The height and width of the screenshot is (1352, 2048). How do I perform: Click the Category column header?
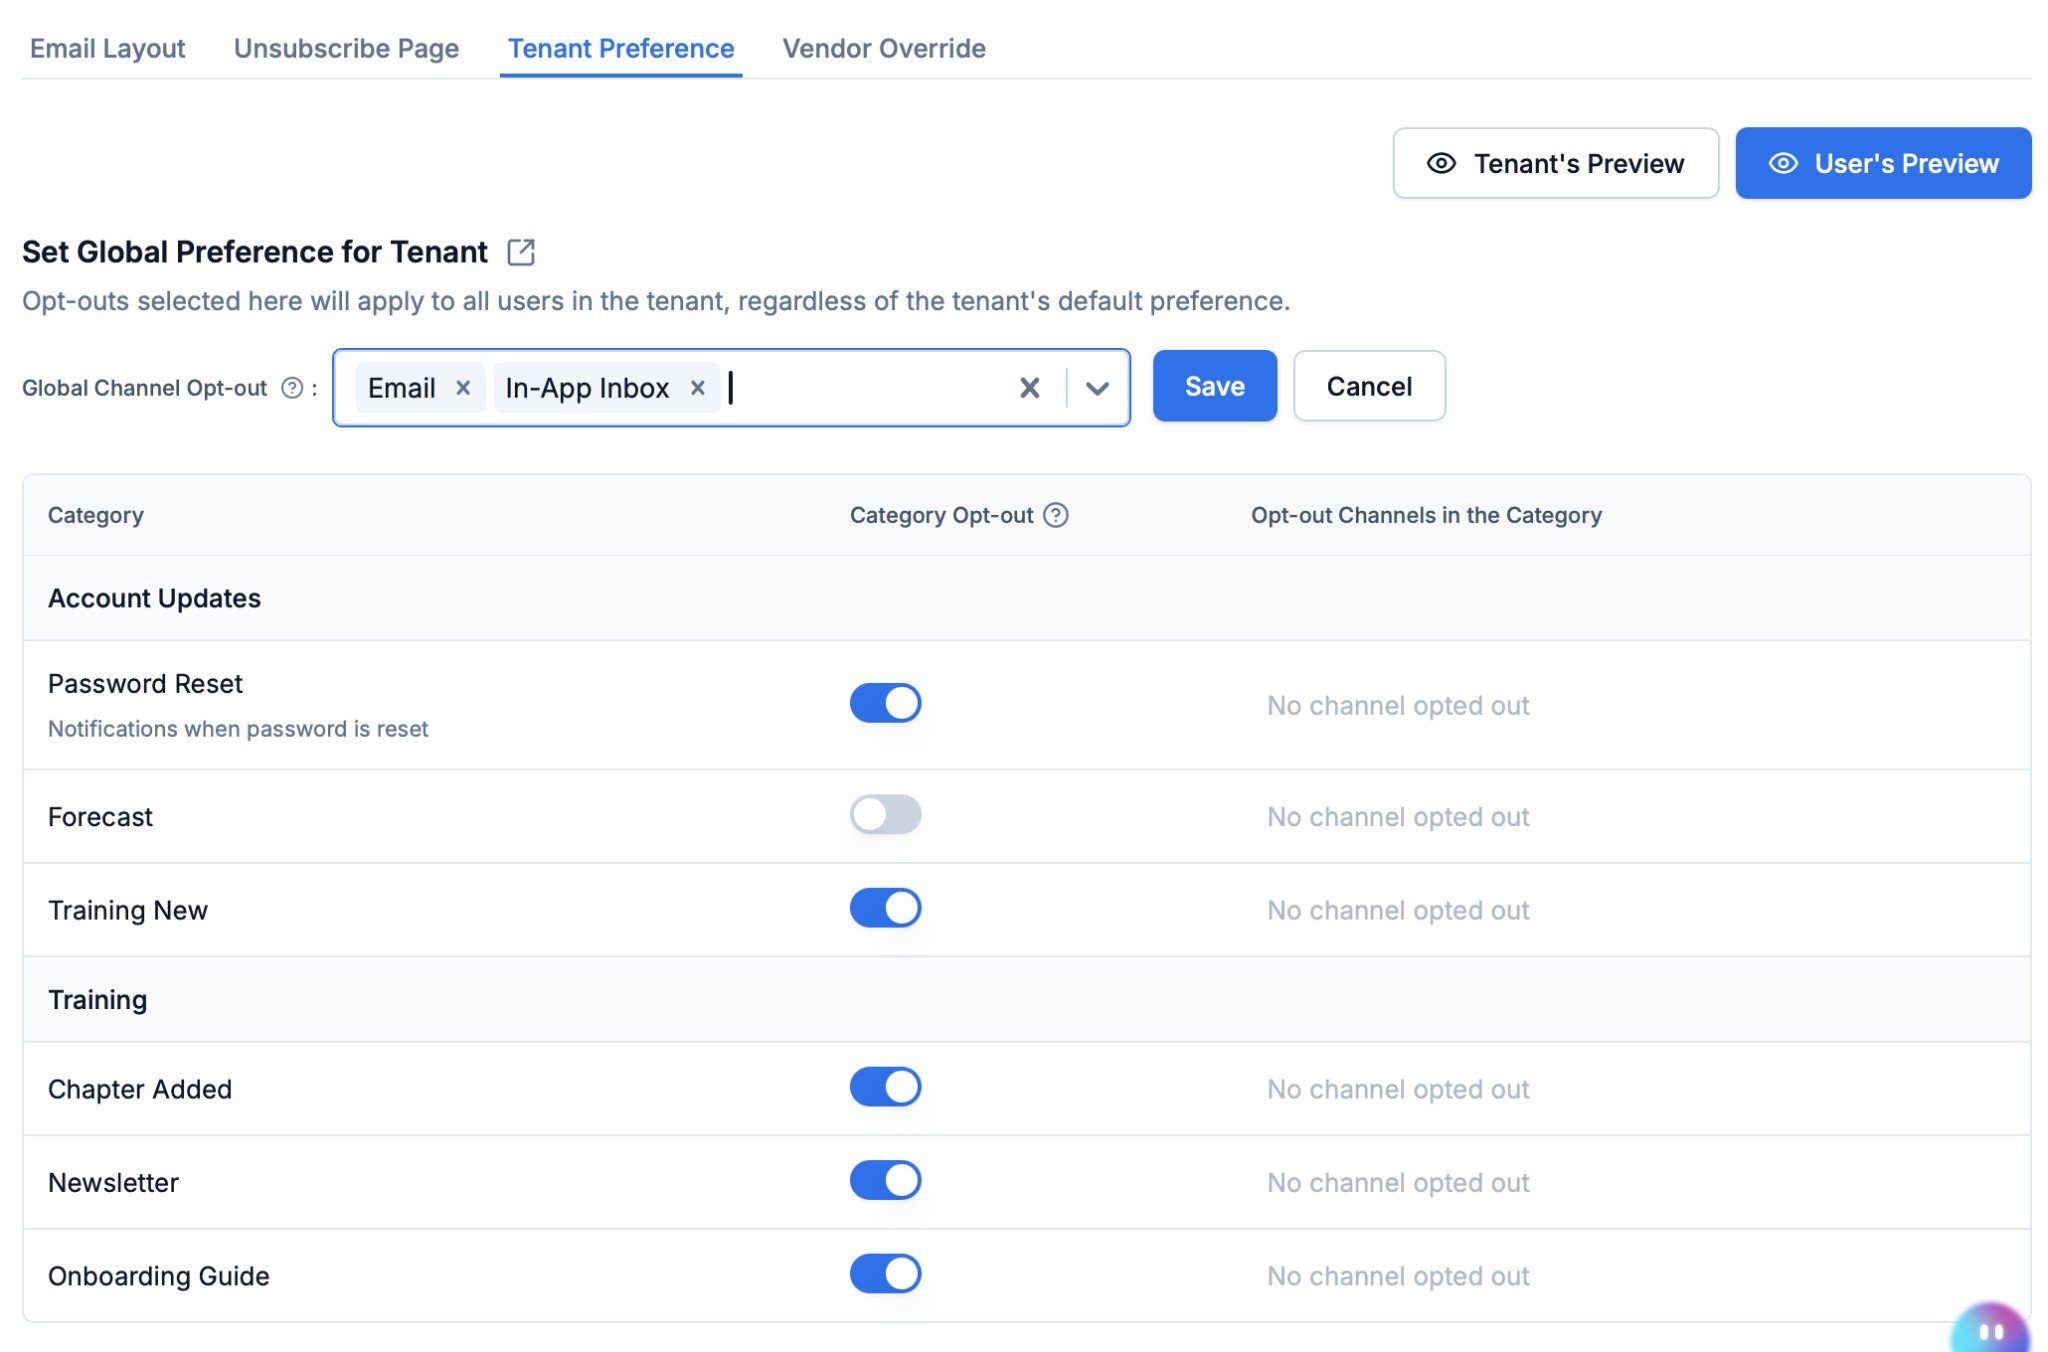pyautogui.click(x=96, y=515)
